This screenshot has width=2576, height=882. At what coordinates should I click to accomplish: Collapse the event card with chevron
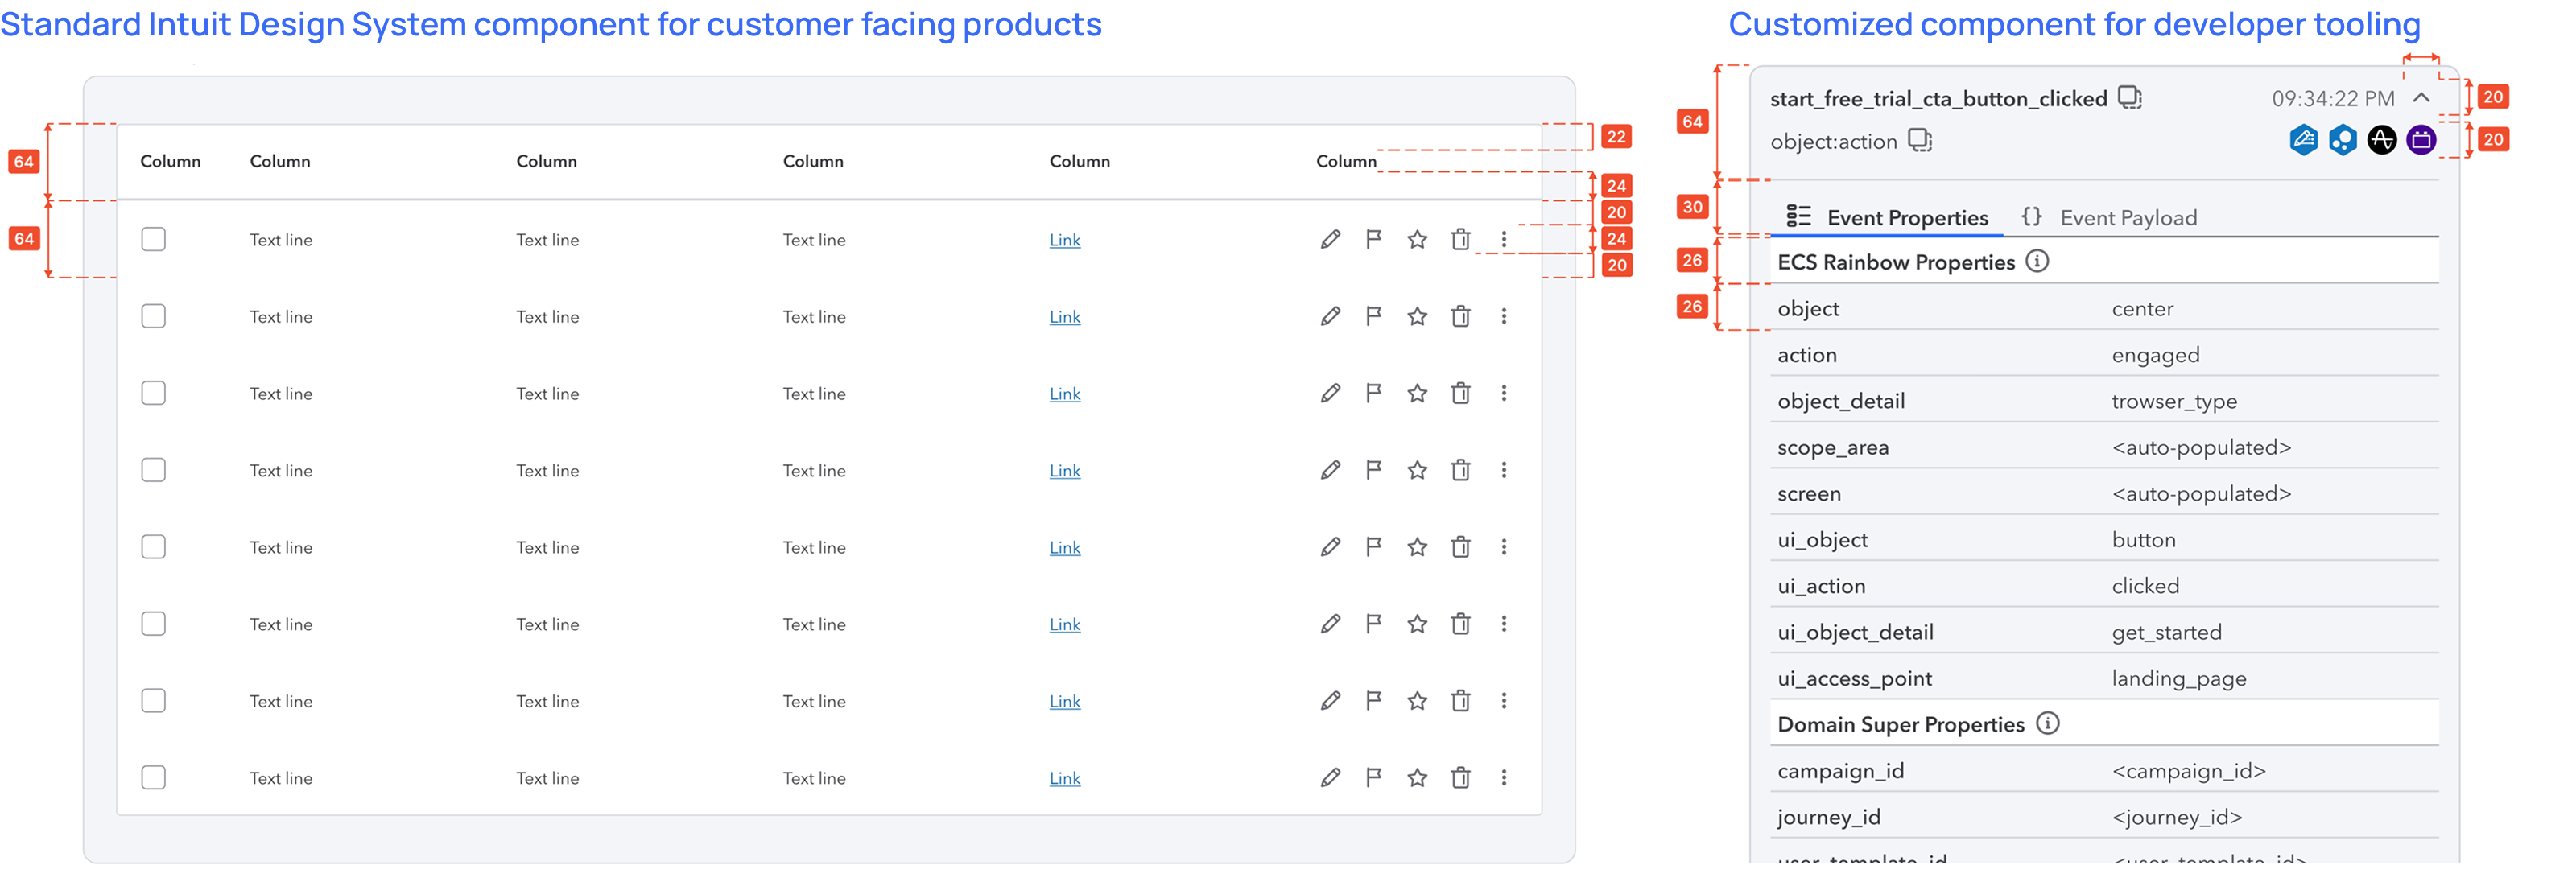(x=2421, y=98)
